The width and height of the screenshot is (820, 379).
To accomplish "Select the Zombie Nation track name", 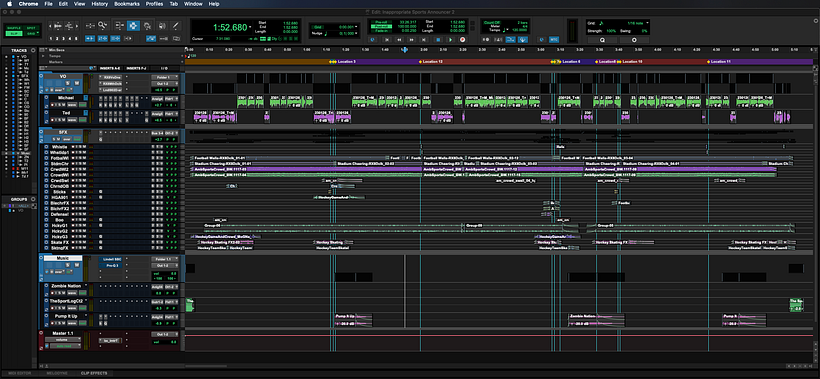I will (66, 286).
